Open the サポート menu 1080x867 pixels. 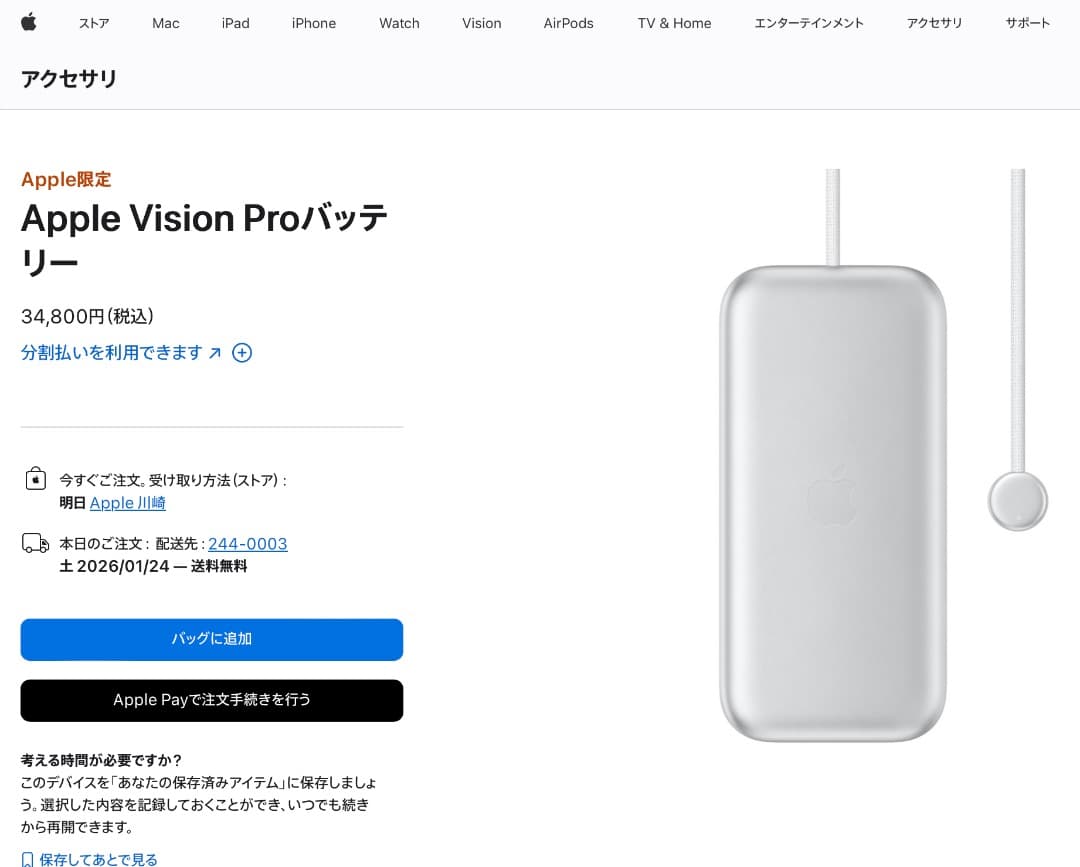(1027, 23)
